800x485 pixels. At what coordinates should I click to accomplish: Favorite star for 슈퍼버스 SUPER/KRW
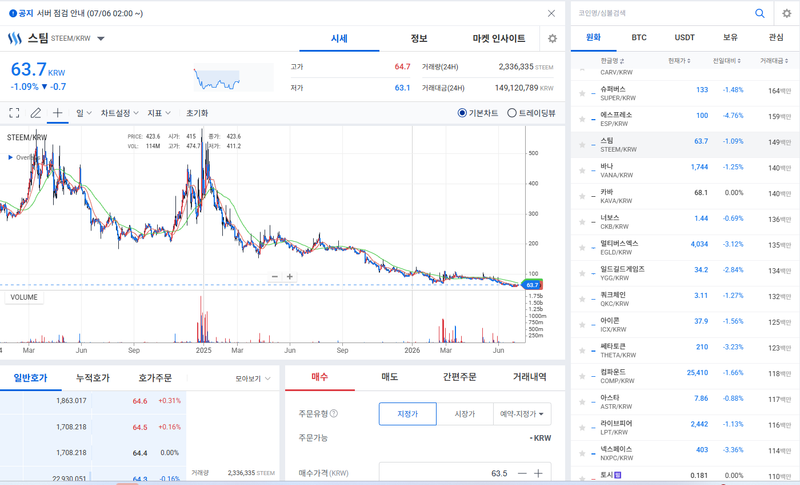(x=582, y=93)
